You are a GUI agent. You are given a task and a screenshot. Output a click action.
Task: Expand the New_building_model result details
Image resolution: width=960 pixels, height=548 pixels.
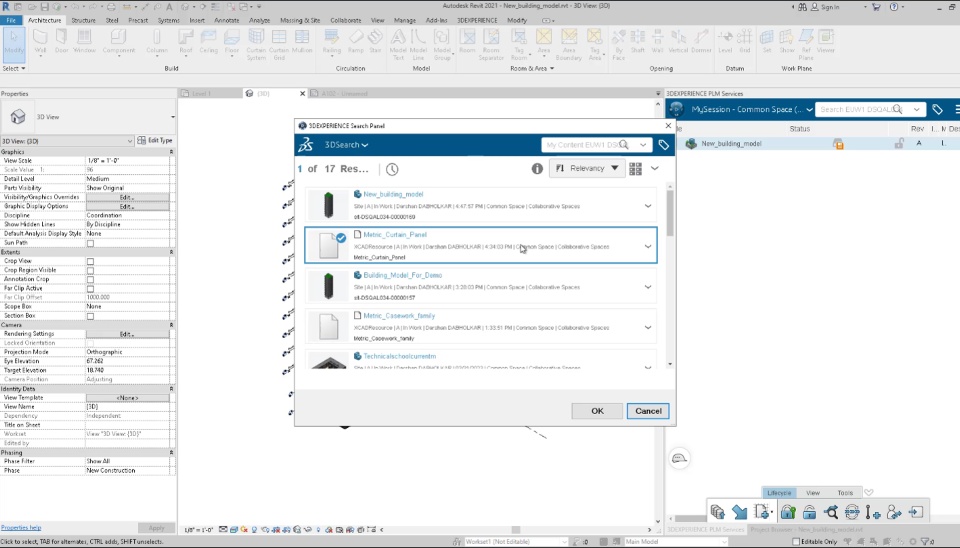[x=648, y=206]
